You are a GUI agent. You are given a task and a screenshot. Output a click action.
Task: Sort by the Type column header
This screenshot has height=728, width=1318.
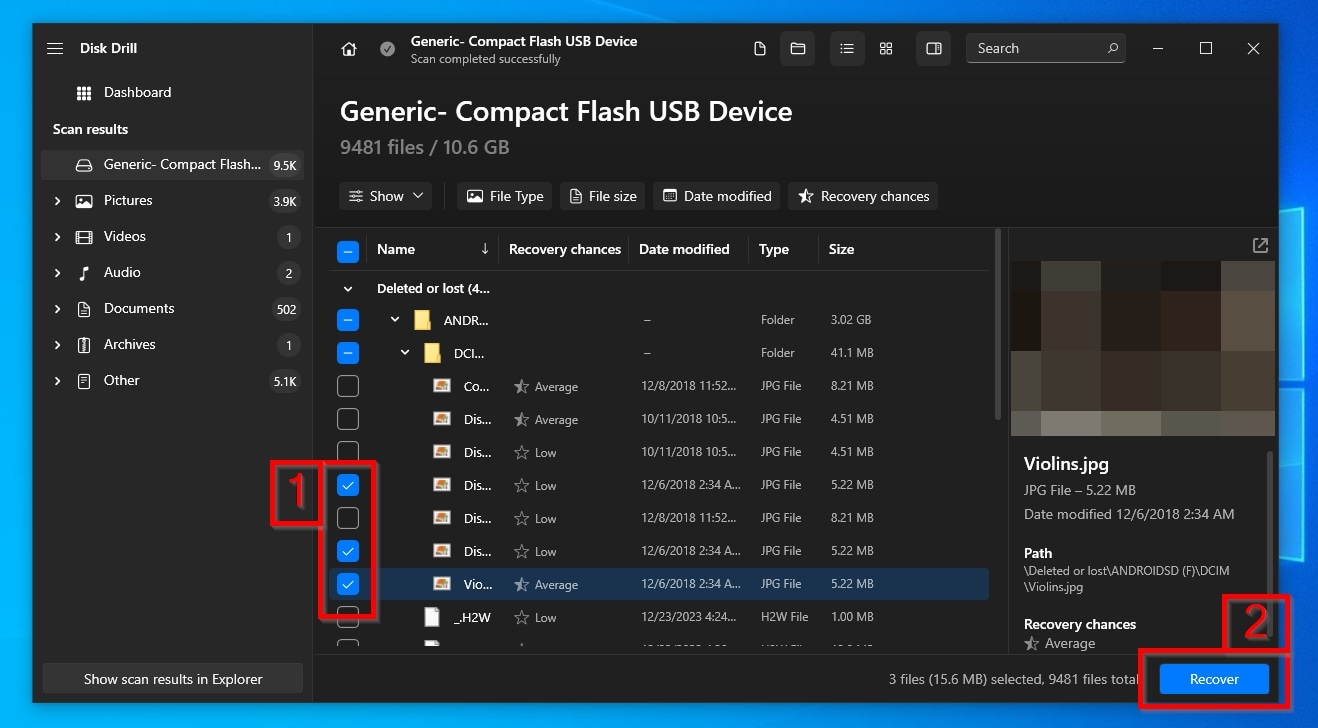(773, 249)
